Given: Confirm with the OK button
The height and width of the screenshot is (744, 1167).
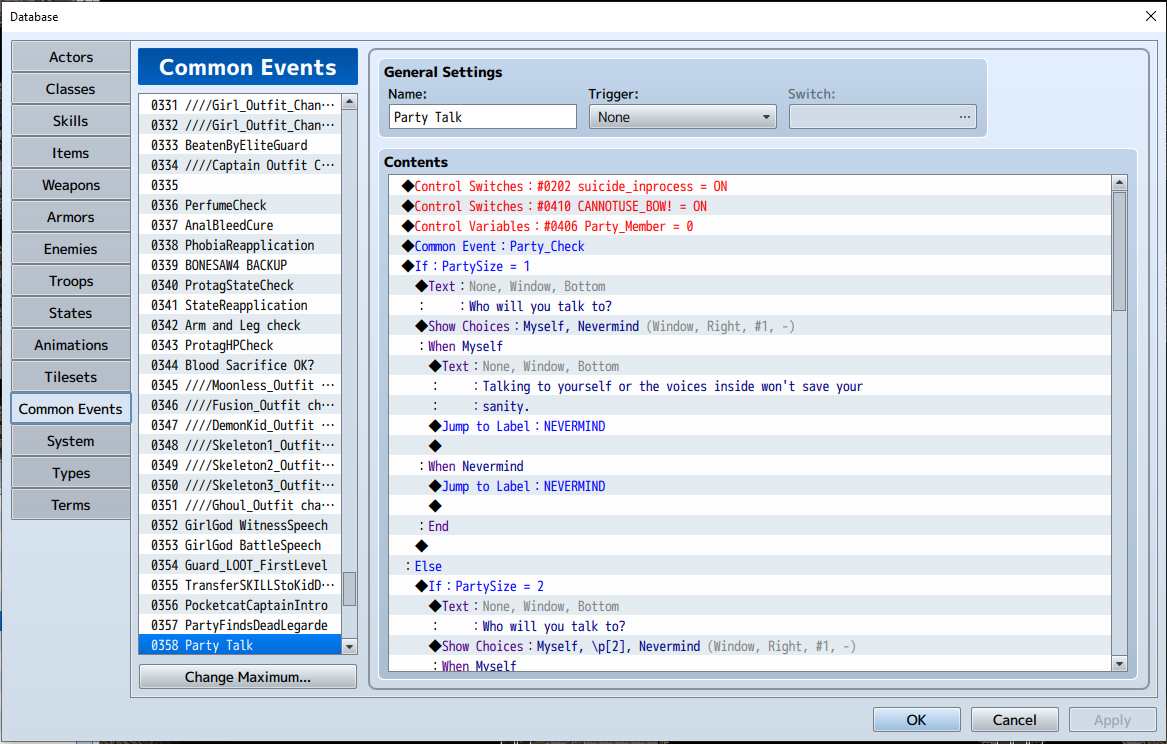Looking at the screenshot, I should click(x=916, y=719).
